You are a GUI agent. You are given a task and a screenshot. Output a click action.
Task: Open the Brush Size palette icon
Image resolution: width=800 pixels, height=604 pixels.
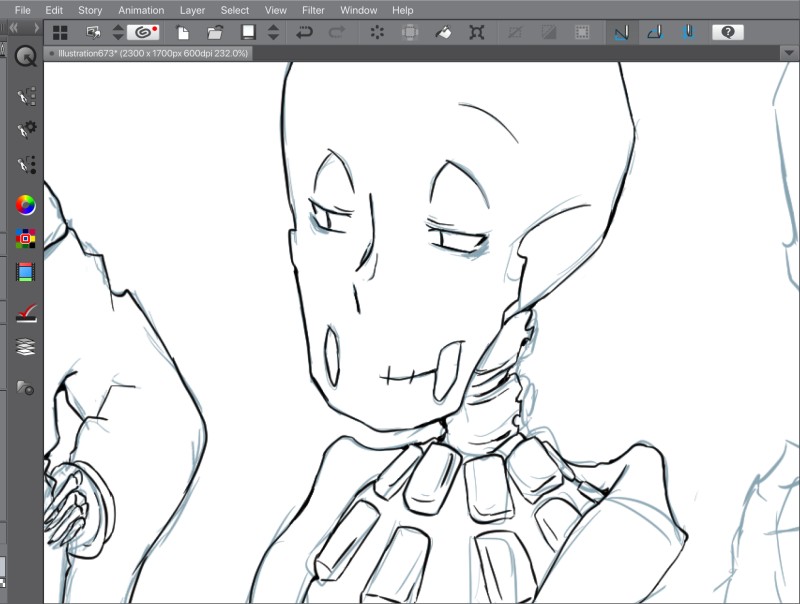coord(26,164)
